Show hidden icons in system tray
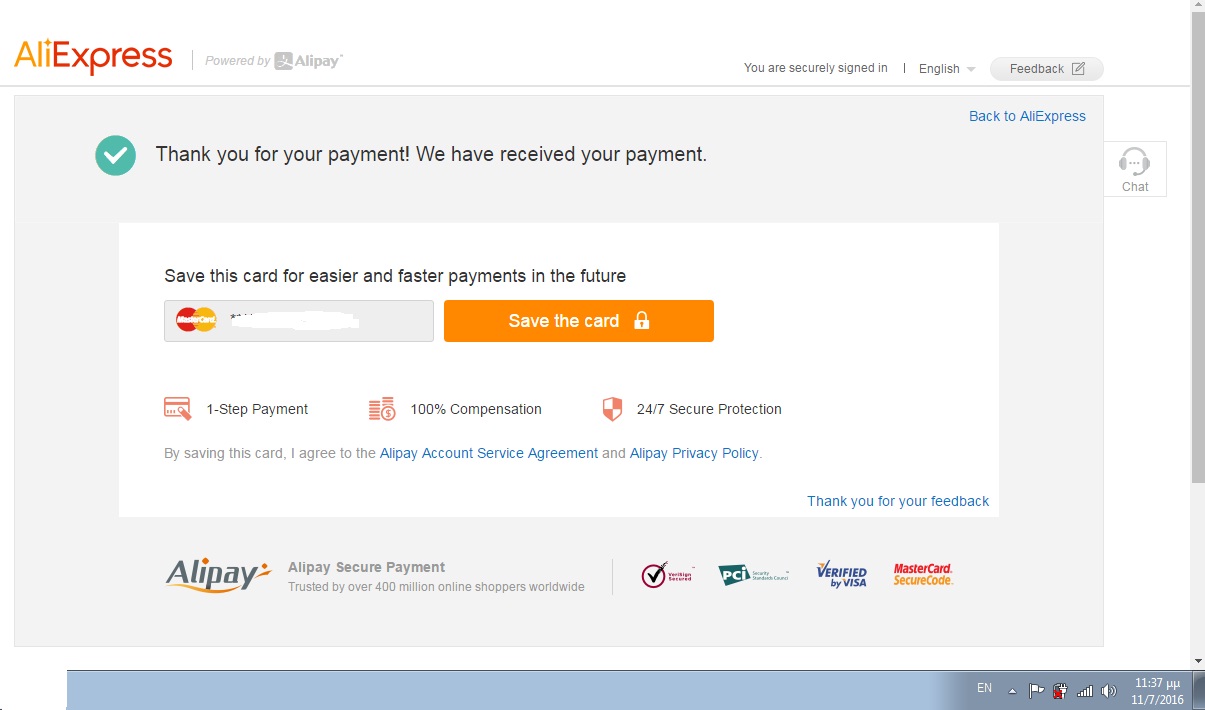The width and height of the screenshot is (1205, 710). 1012,691
